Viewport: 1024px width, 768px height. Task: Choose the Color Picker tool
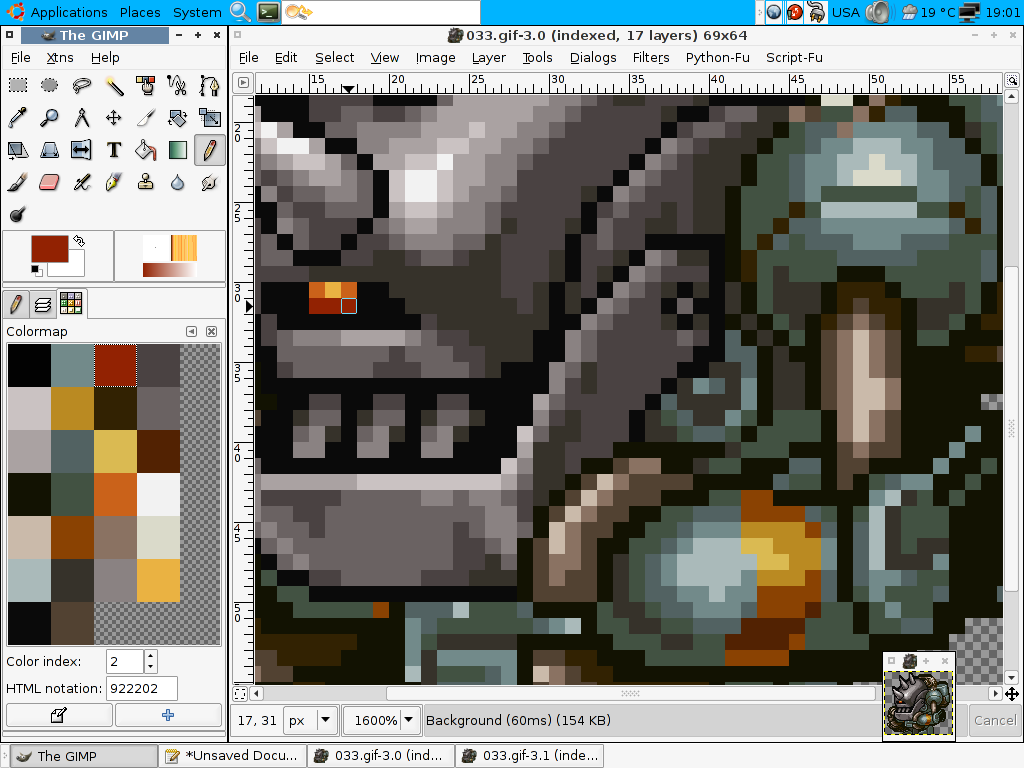point(17,117)
